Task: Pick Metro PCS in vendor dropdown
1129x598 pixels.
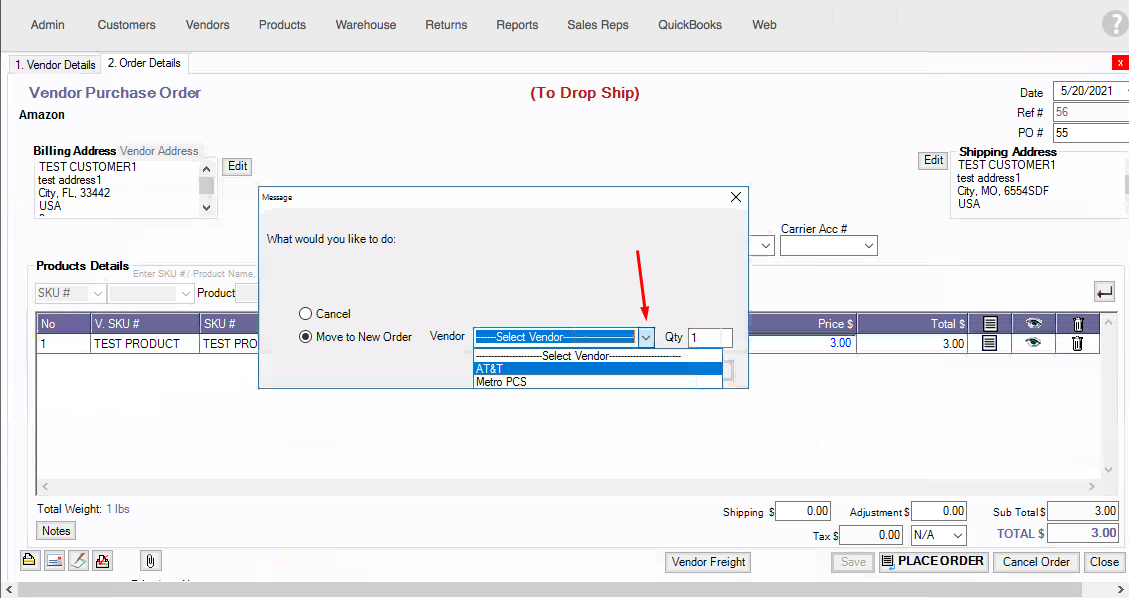Action: point(597,382)
